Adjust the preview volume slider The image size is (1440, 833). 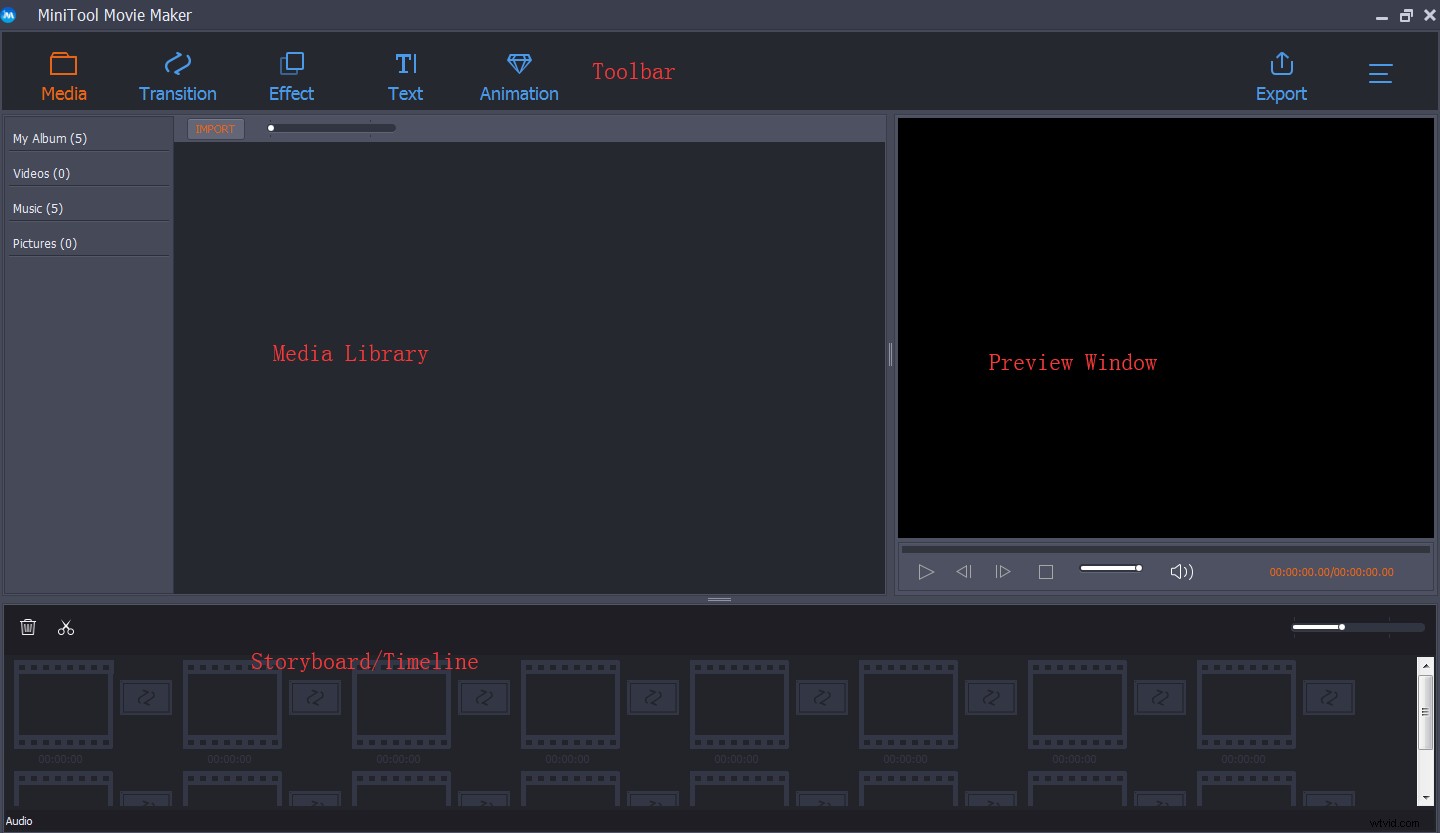(1110, 567)
